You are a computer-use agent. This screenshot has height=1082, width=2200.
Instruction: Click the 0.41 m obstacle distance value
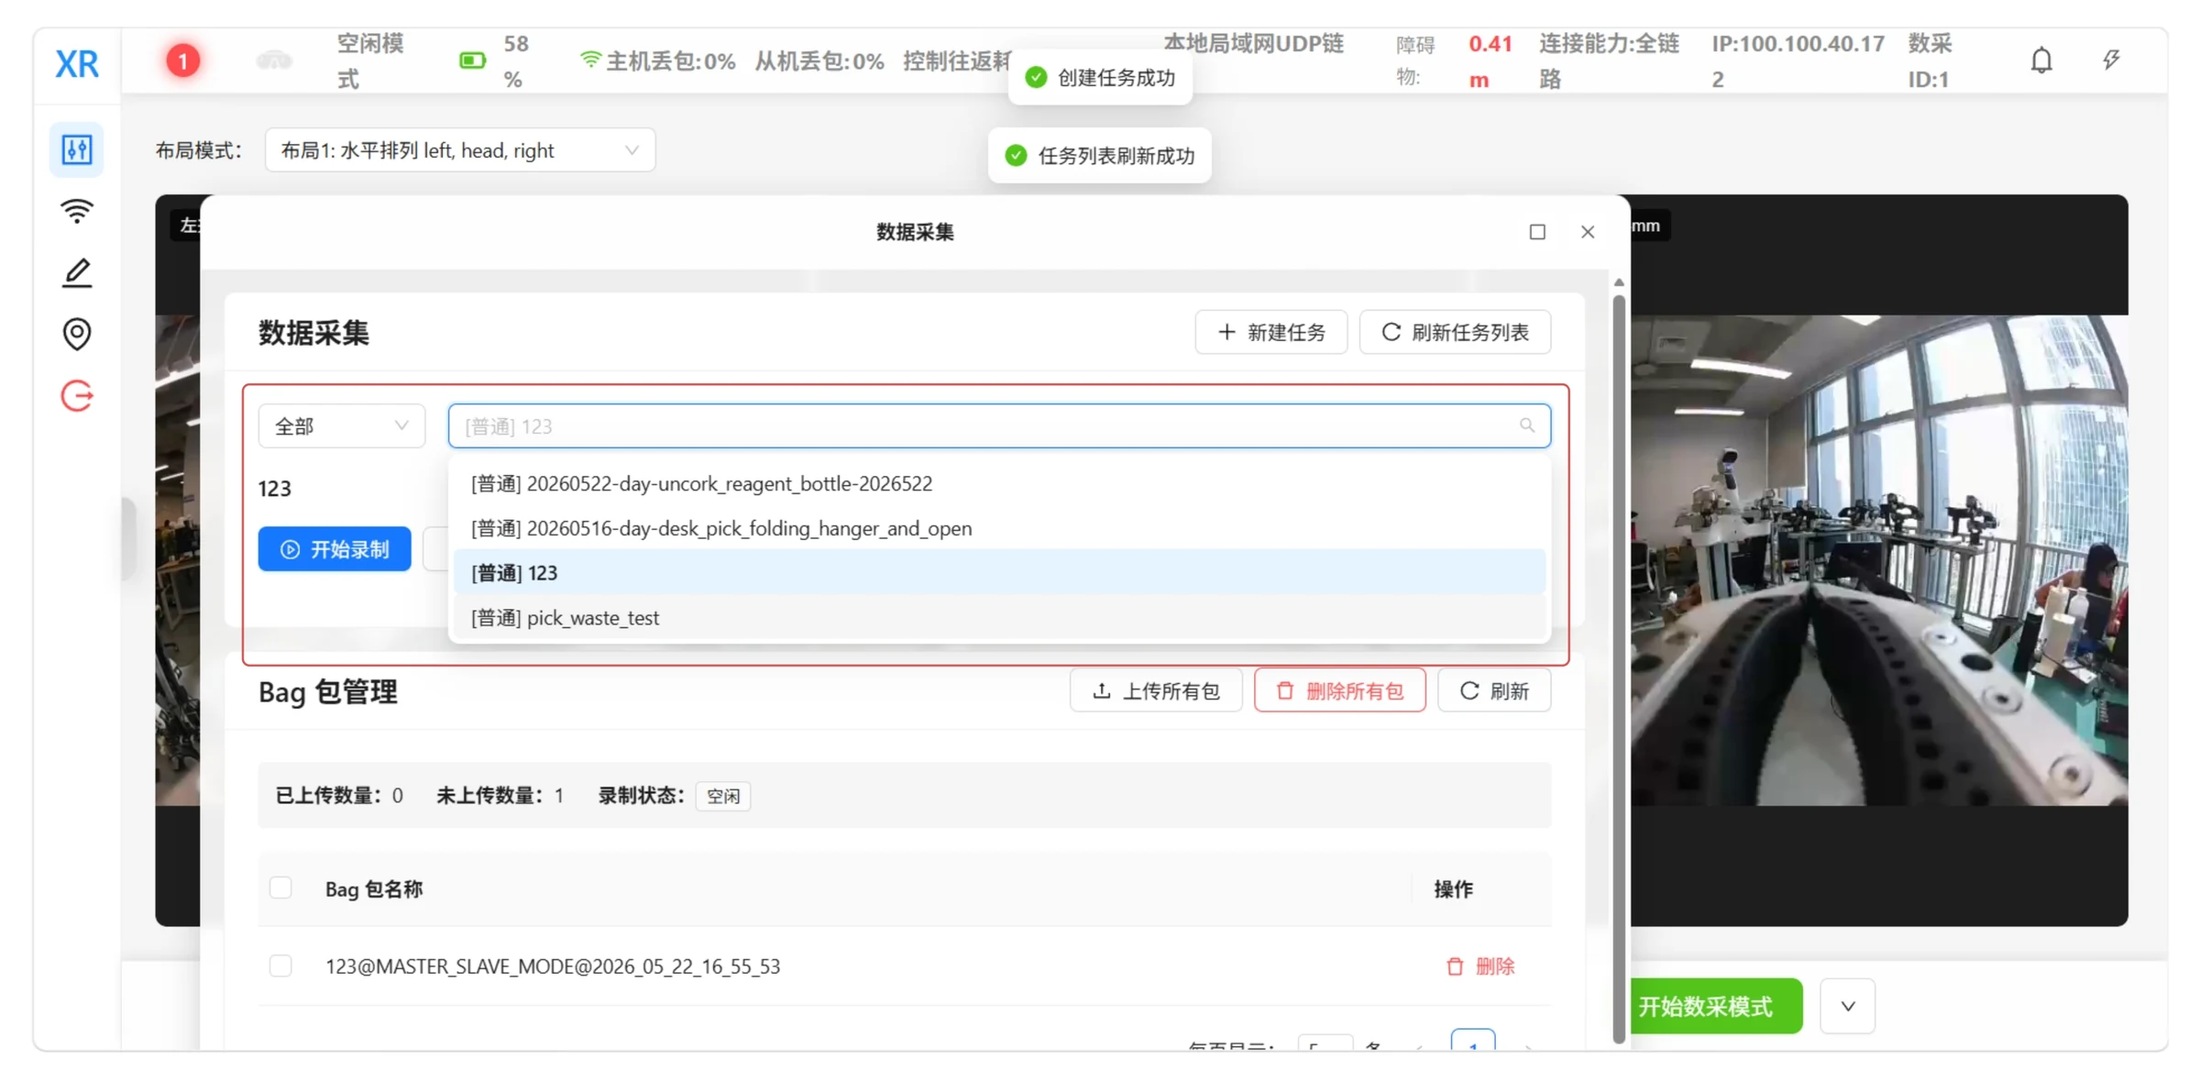[x=1490, y=61]
